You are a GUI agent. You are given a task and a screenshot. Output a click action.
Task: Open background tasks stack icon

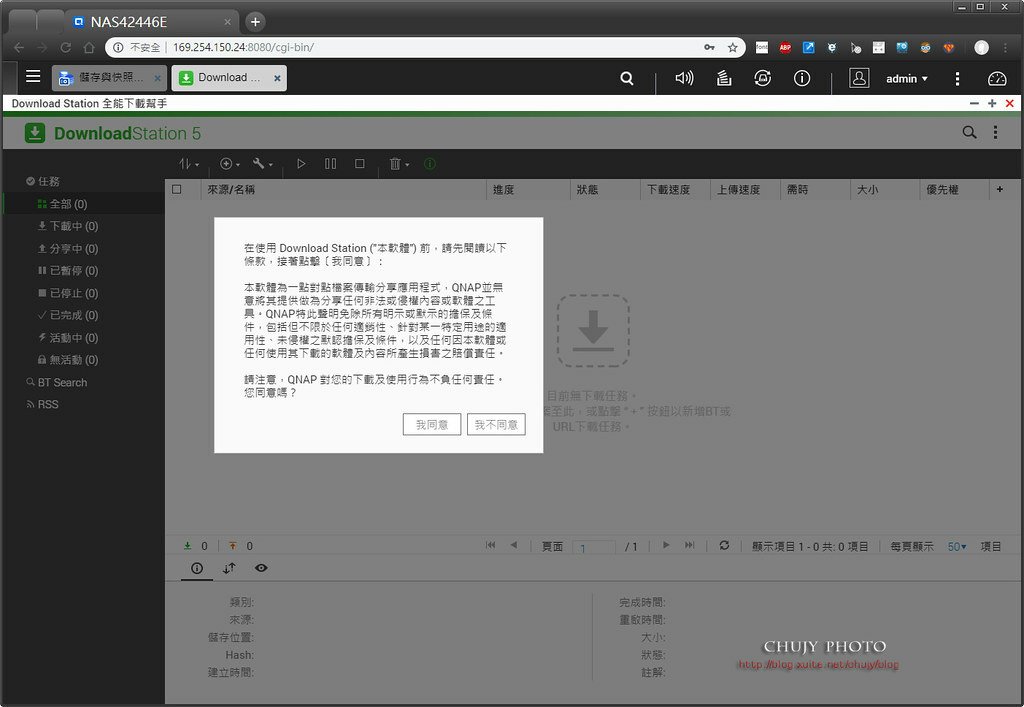(x=724, y=78)
